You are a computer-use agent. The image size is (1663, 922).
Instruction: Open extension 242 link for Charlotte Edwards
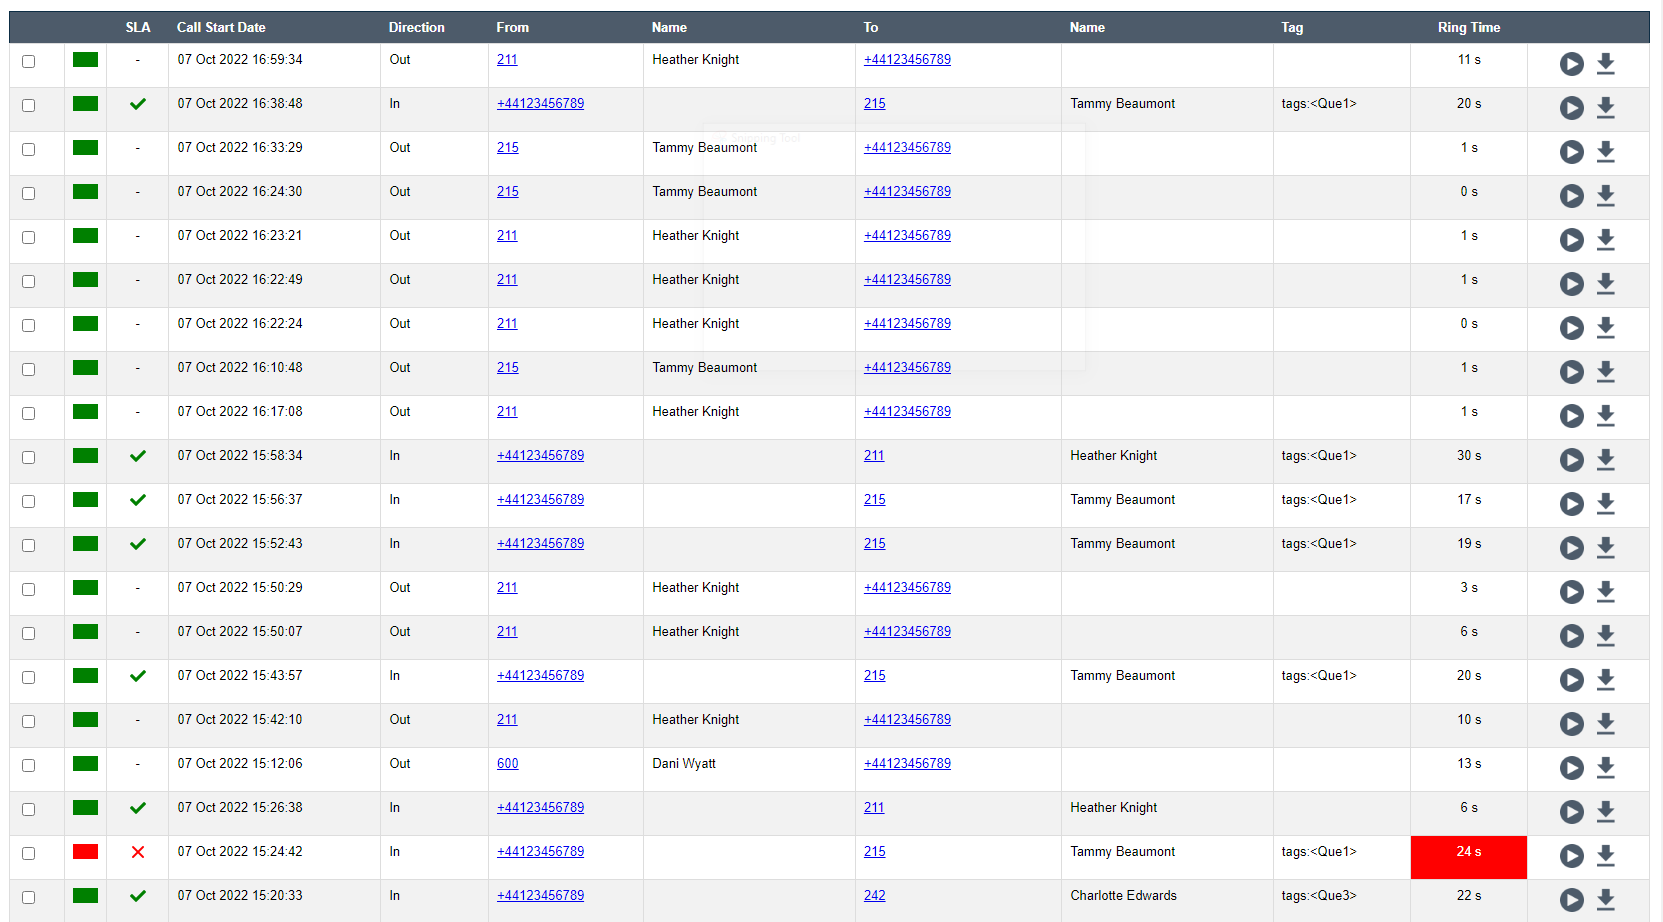click(x=875, y=895)
